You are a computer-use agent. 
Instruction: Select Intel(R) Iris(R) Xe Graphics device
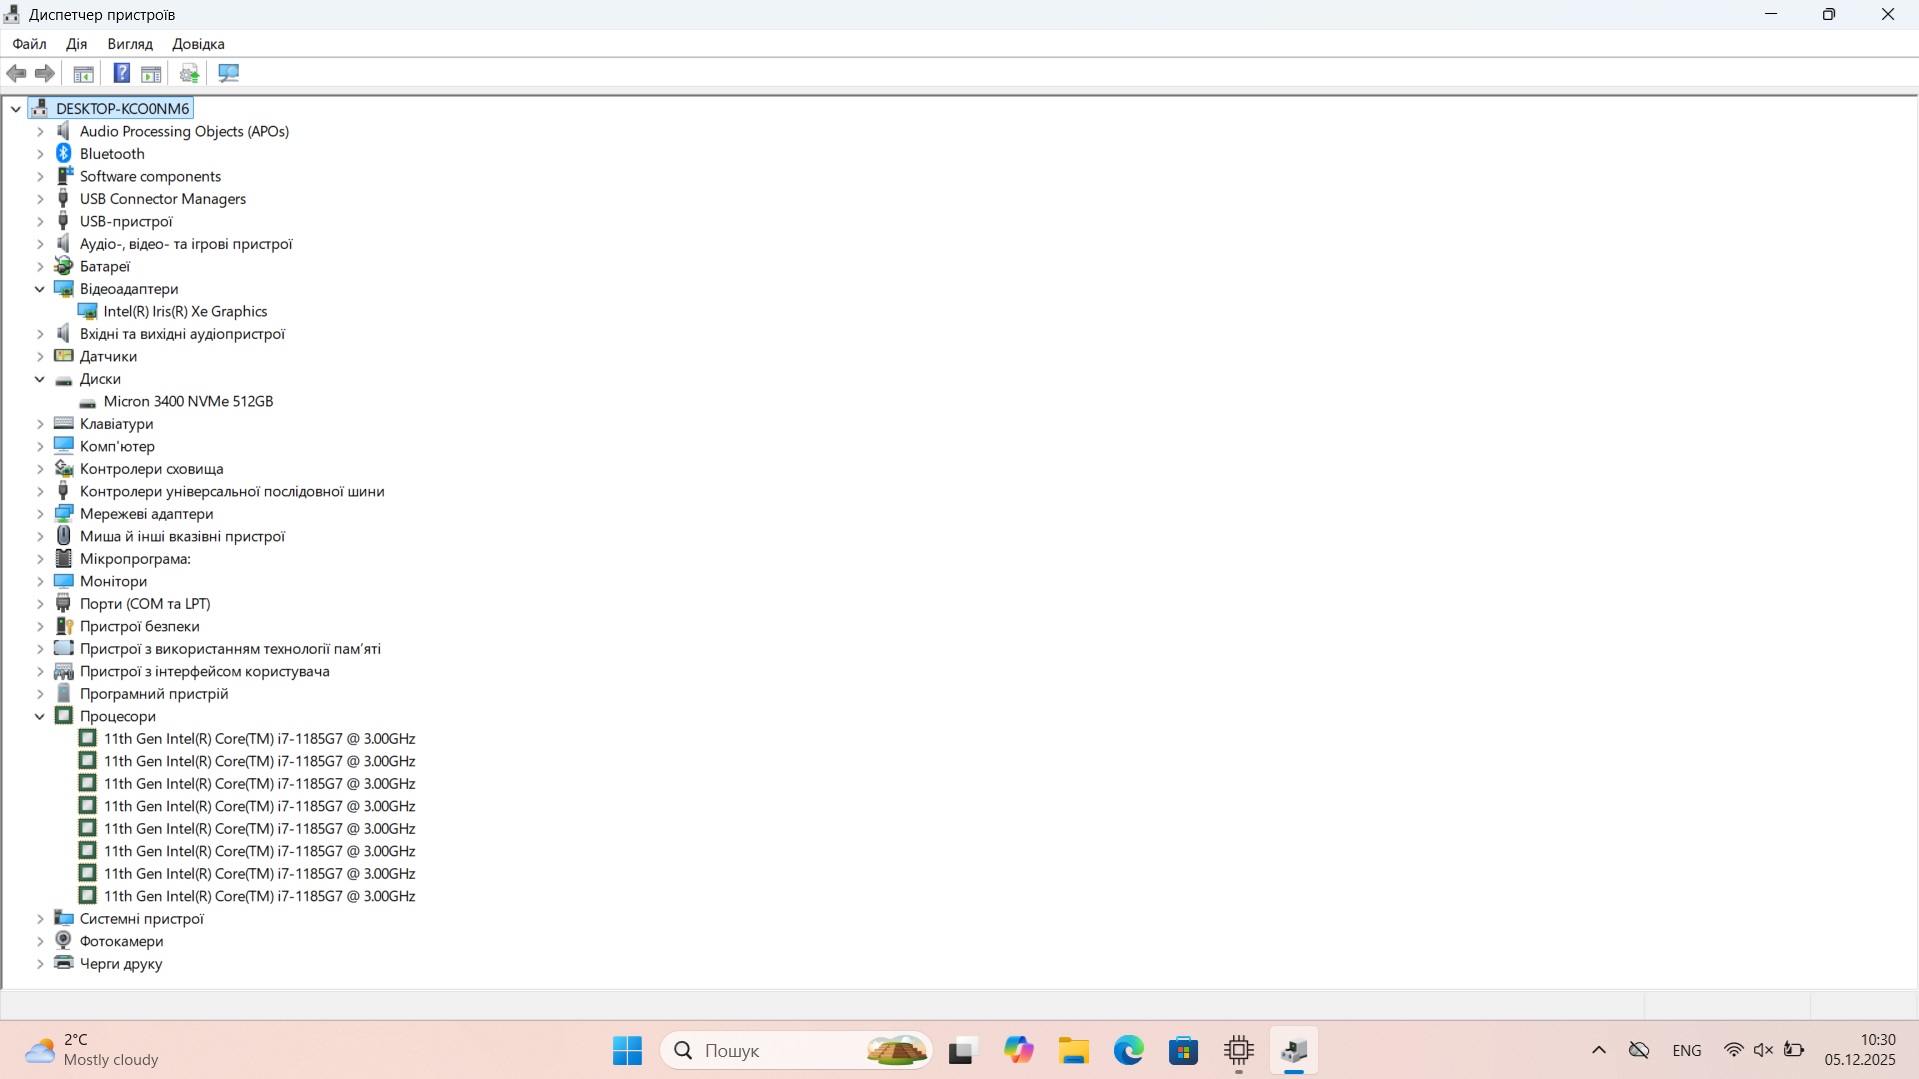coord(185,311)
